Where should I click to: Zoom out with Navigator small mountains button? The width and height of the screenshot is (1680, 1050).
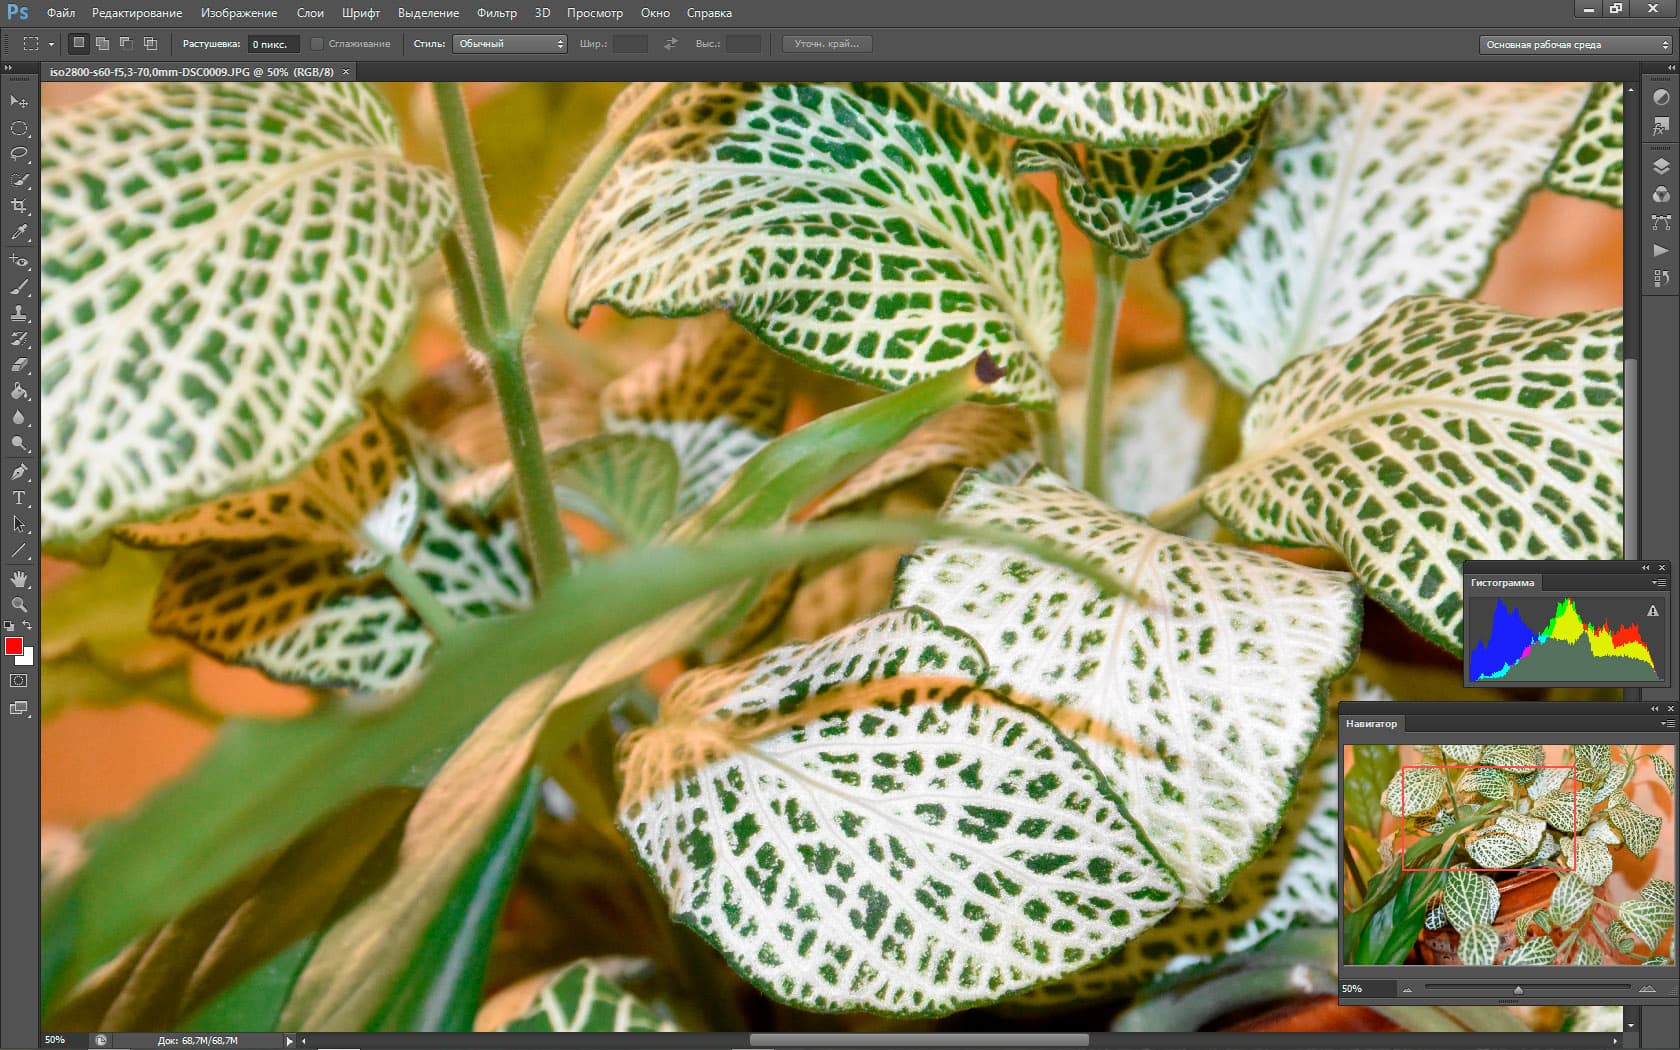tap(1407, 990)
